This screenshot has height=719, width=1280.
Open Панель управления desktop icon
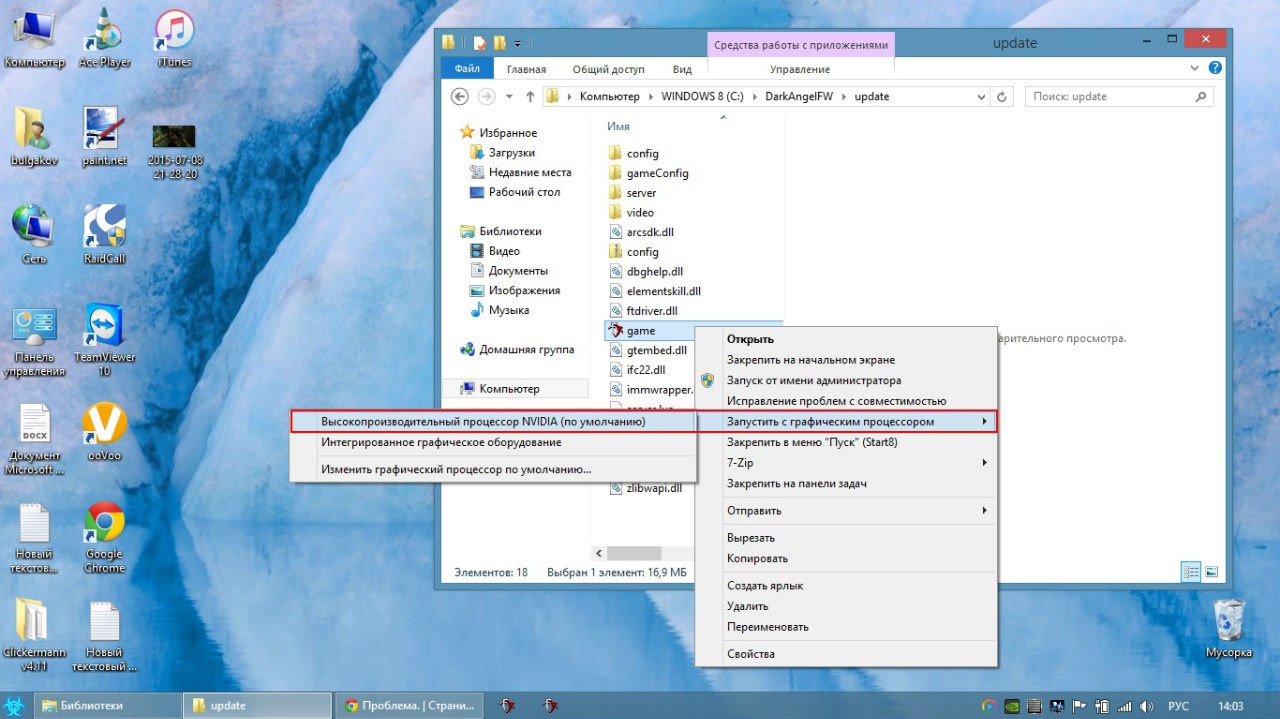tap(33, 341)
